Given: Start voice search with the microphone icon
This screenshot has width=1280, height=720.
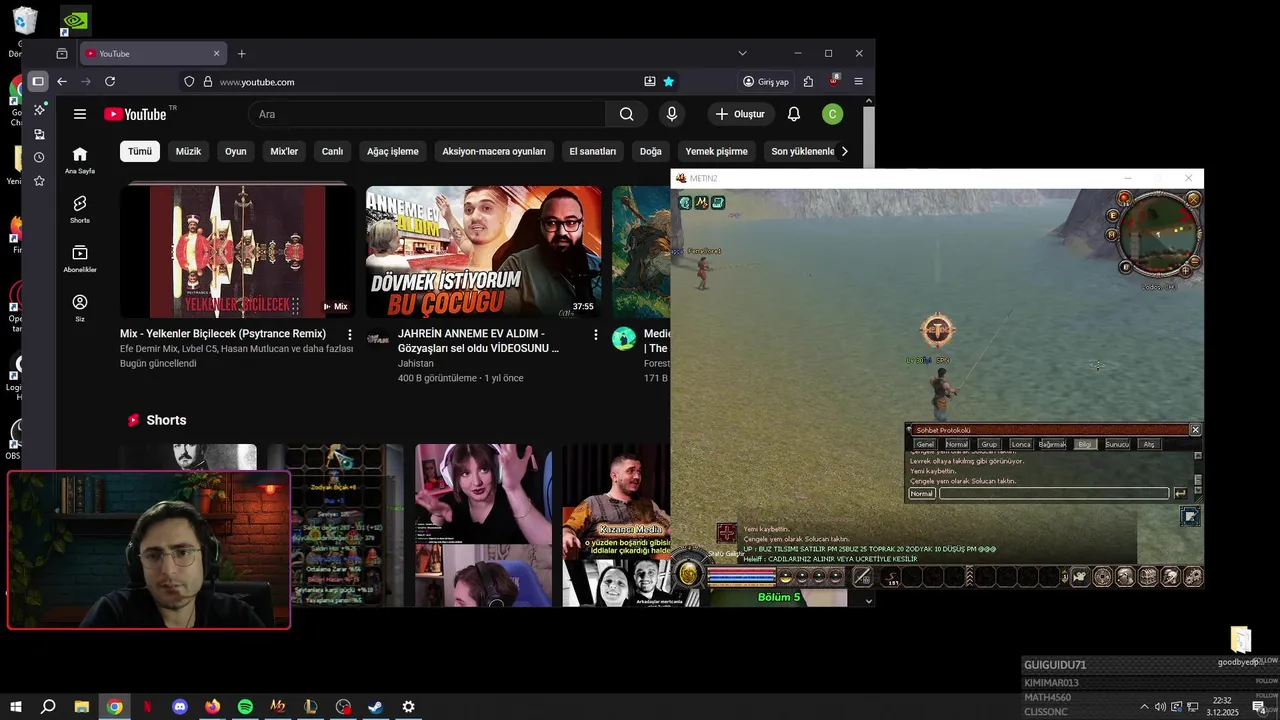Looking at the screenshot, I should pos(672,114).
